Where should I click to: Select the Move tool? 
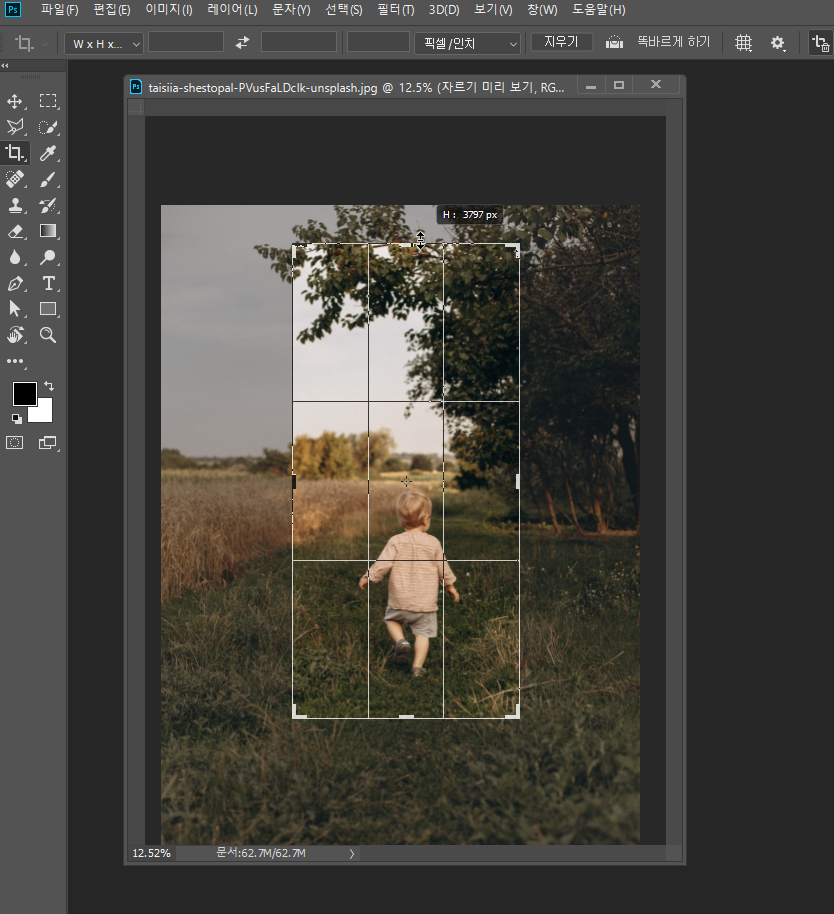click(15, 101)
